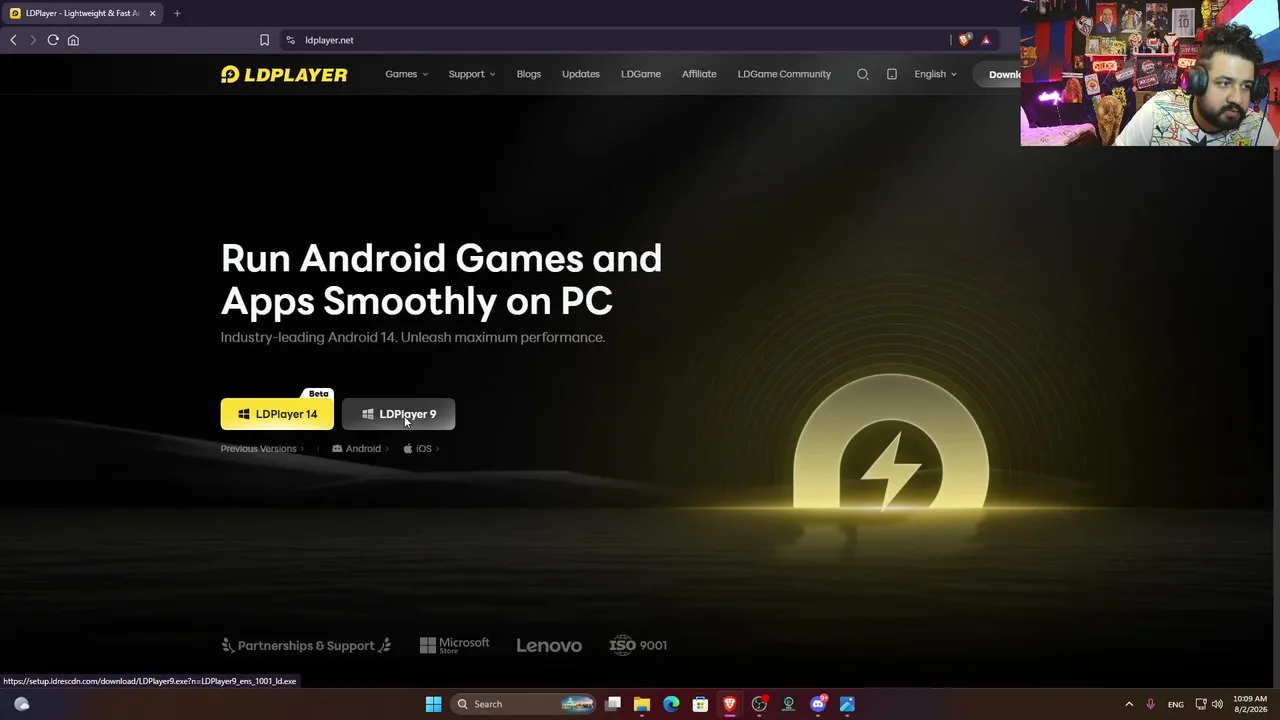Screen dimensions: 1280x720
Task: Reload the page with the refresh icon
Action: [53, 40]
